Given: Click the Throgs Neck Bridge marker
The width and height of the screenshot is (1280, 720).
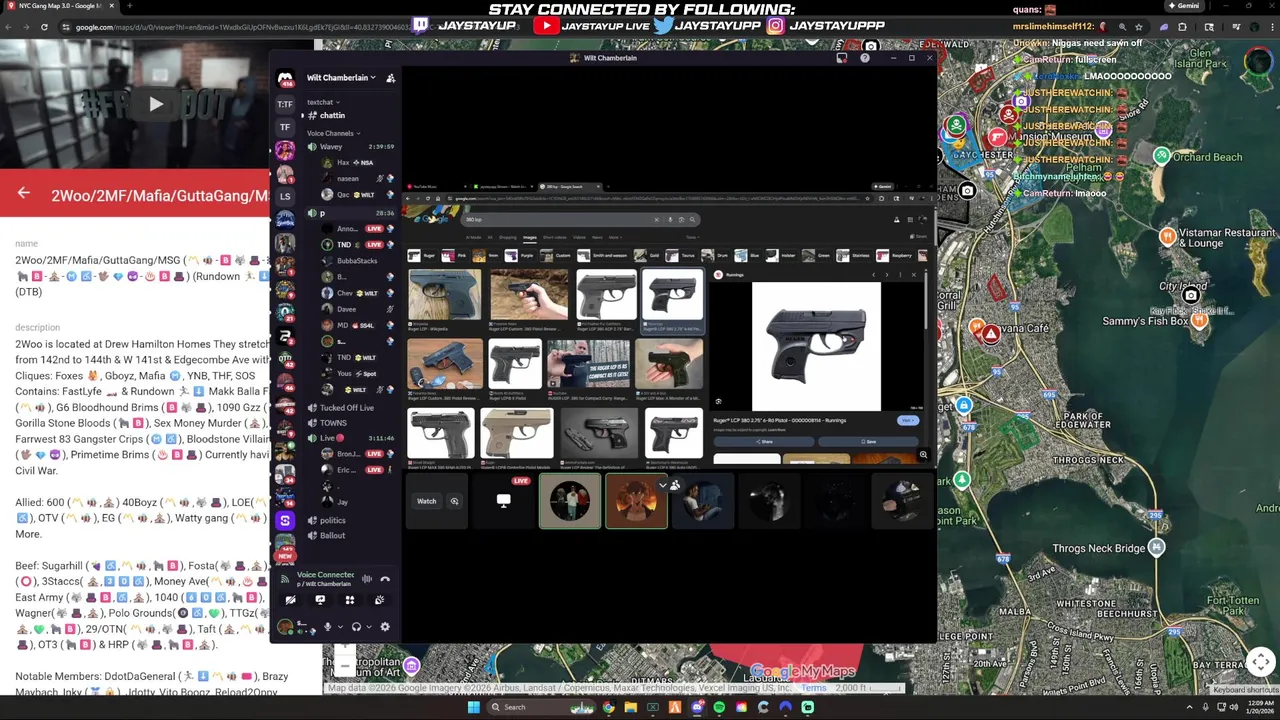Looking at the screenshot, I should coord(1157,547).
